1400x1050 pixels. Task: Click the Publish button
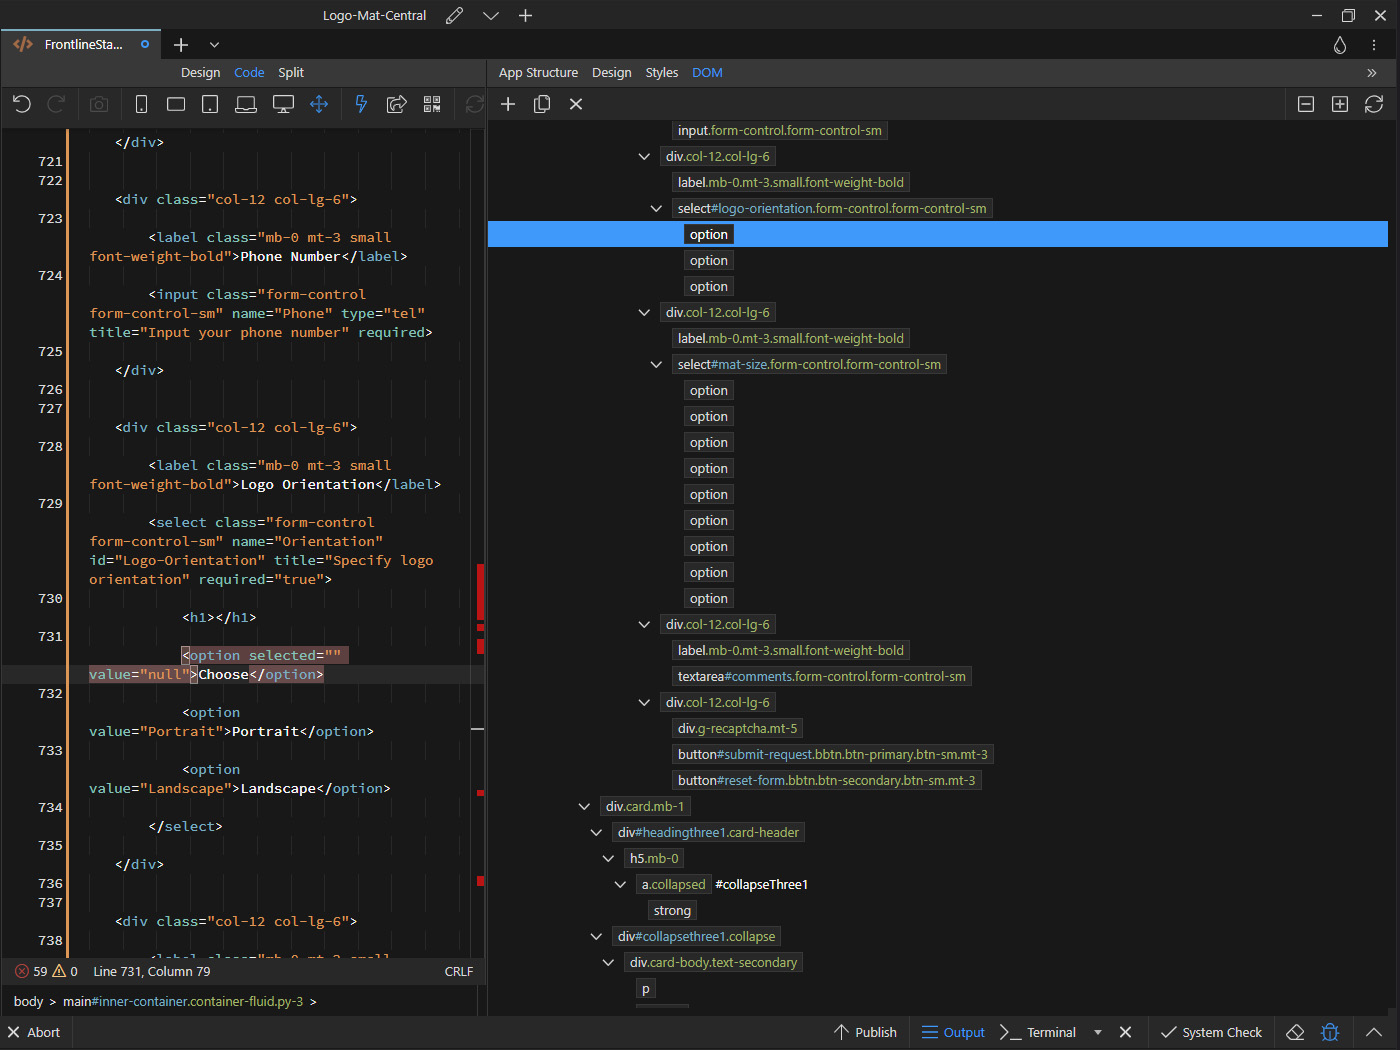tap(865, 1032)
